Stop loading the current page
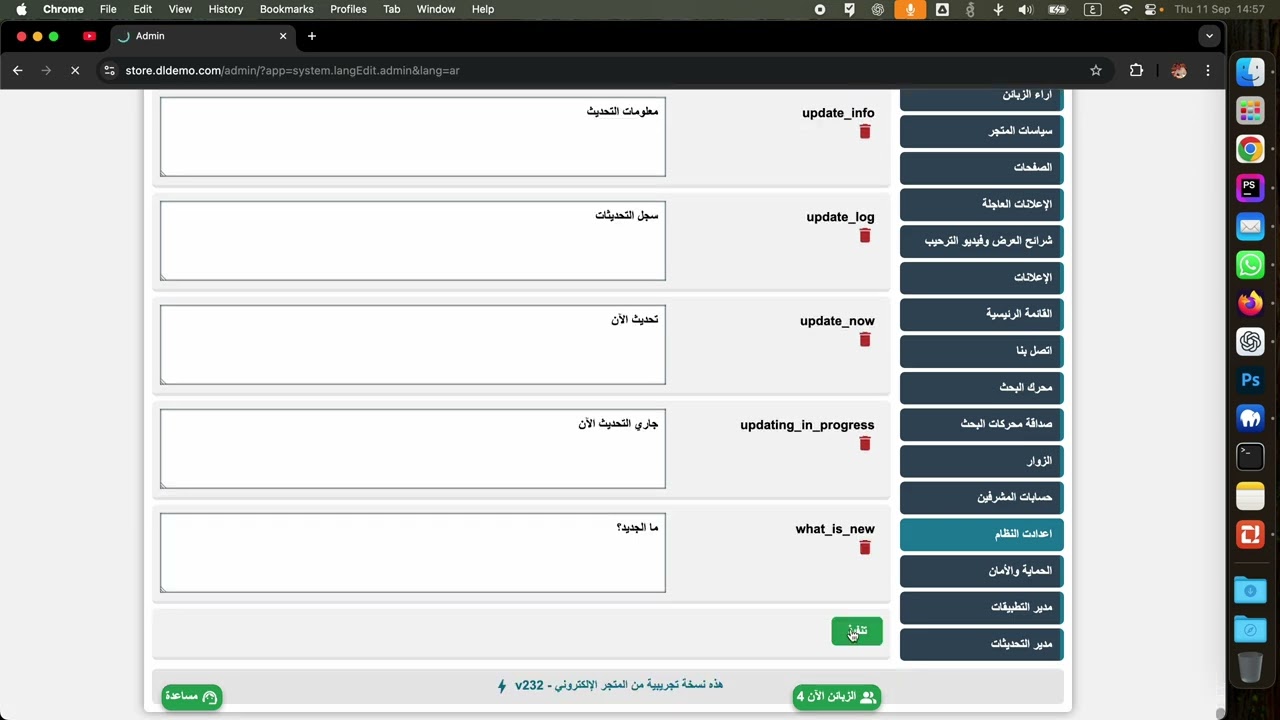The width and height of the screenshot is (1280, 720). coord(74,70)
